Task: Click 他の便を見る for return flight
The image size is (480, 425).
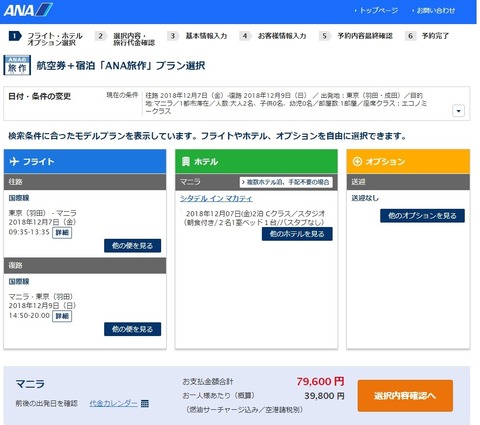Action: pos(132,329)
